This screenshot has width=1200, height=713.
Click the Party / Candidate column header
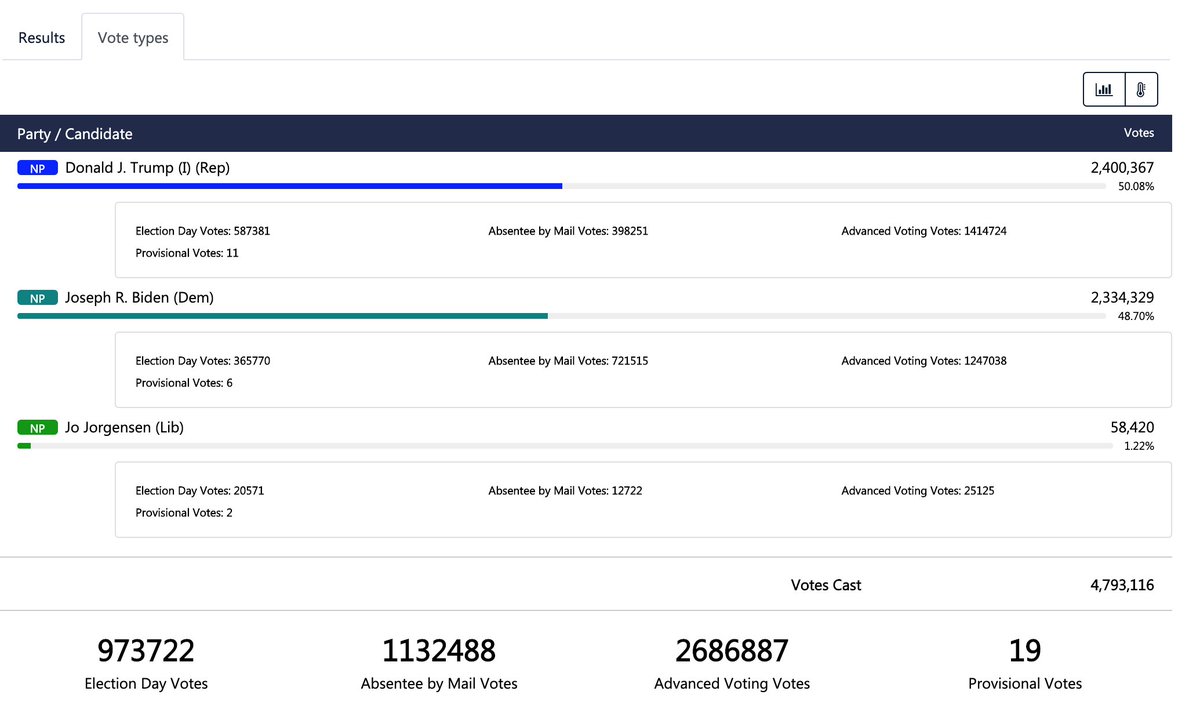[x=72, y=133]
